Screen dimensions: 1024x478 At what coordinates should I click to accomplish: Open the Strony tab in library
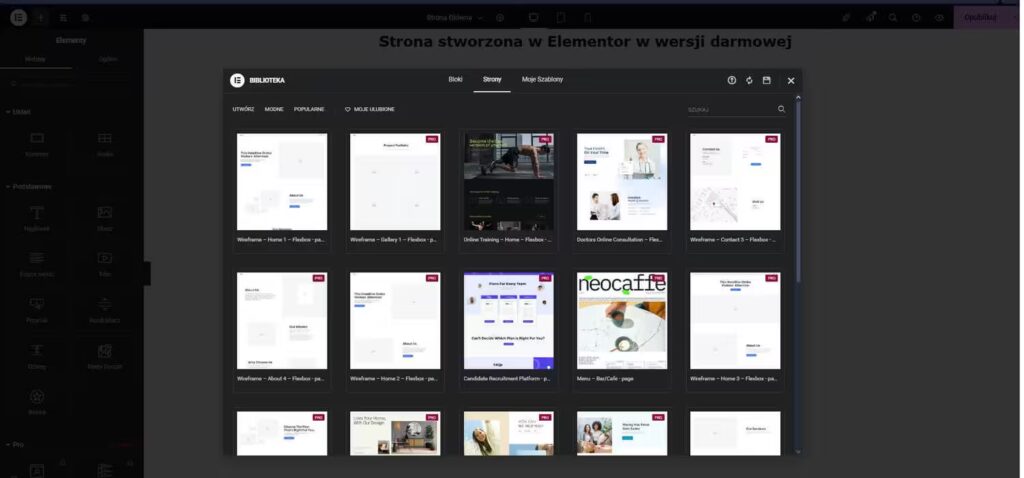(x=492, y=80)
